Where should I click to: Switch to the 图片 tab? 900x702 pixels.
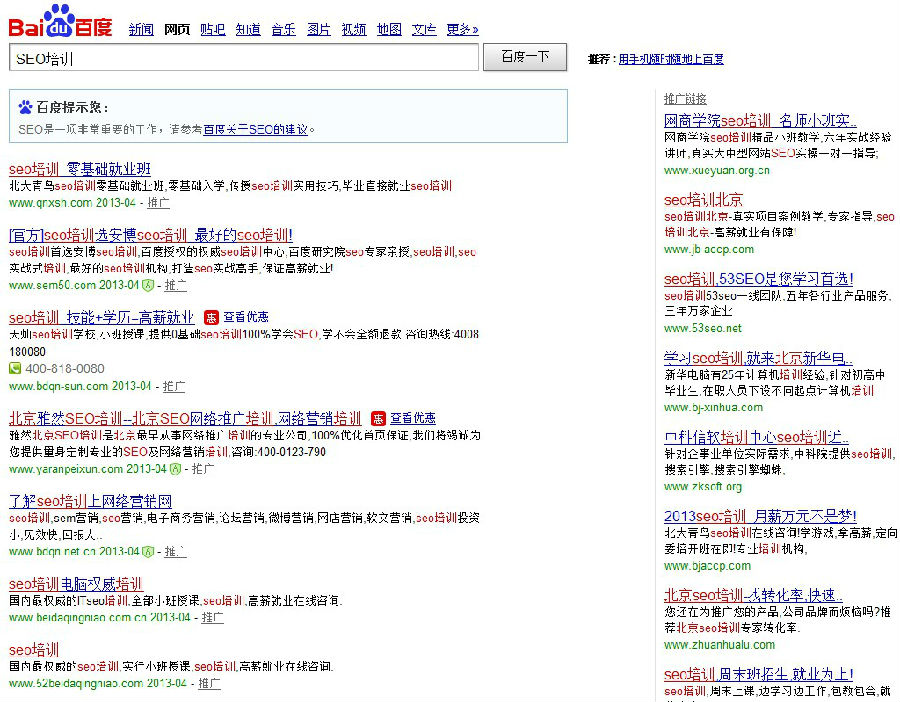point(319,29)
